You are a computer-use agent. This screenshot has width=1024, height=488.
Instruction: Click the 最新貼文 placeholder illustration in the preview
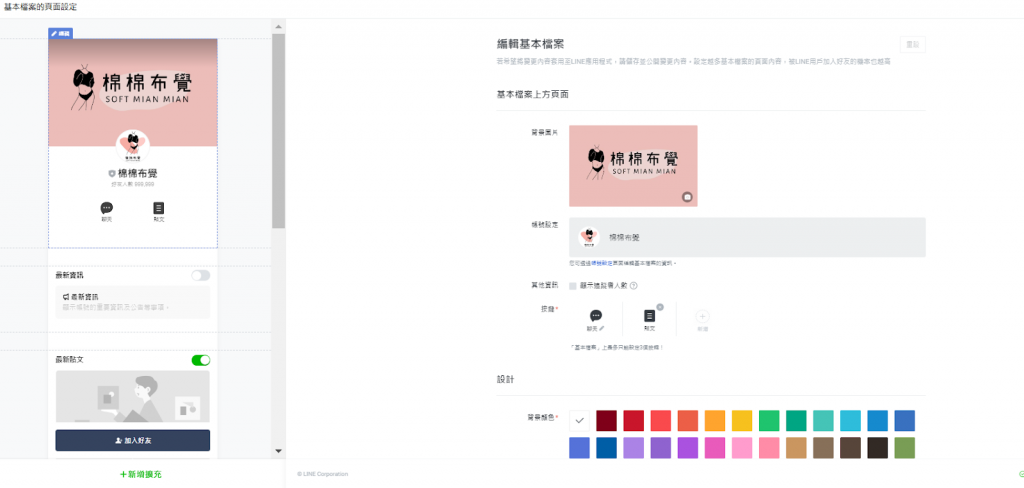(x=133, y=397)
